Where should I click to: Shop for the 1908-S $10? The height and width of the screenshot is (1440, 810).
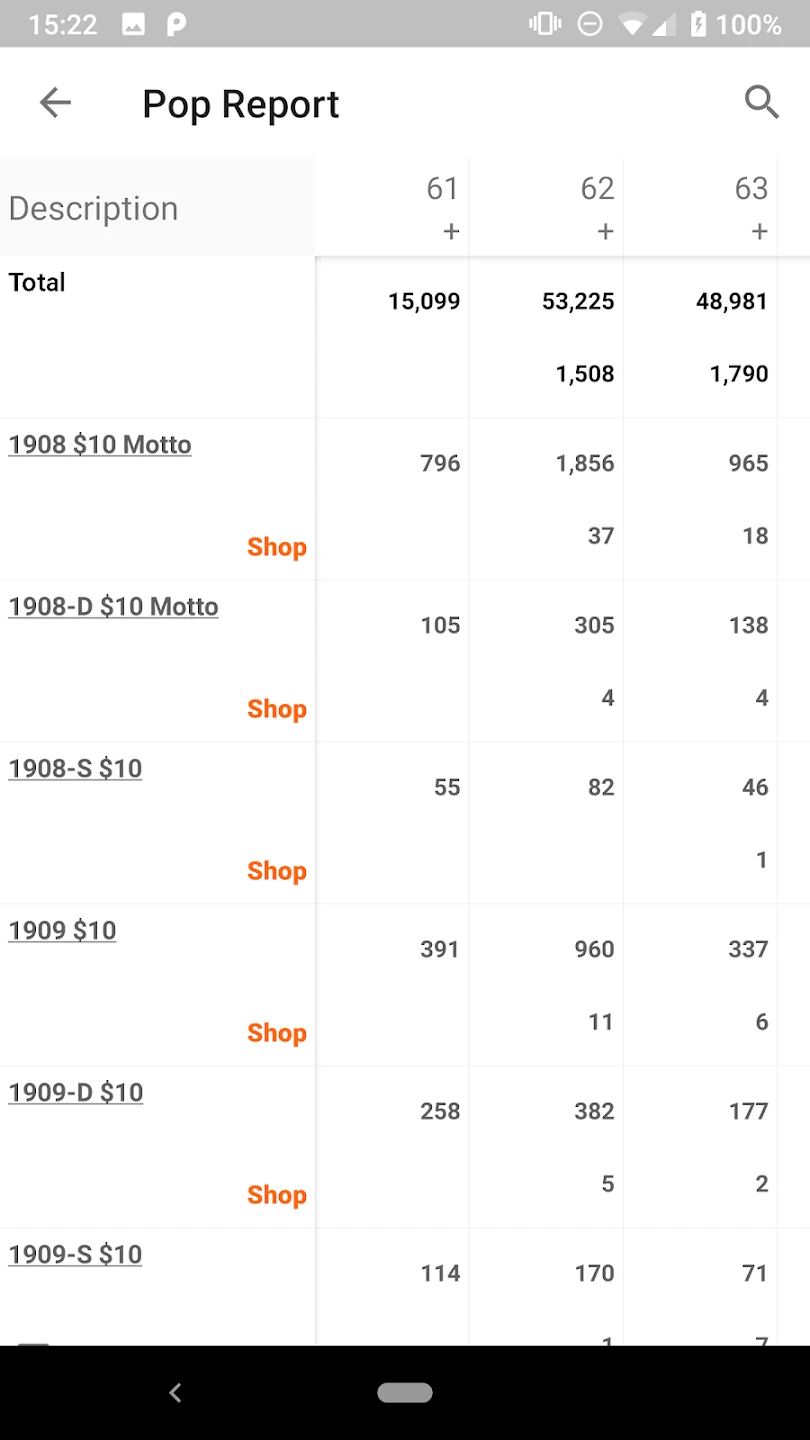[x=276, y=871]
